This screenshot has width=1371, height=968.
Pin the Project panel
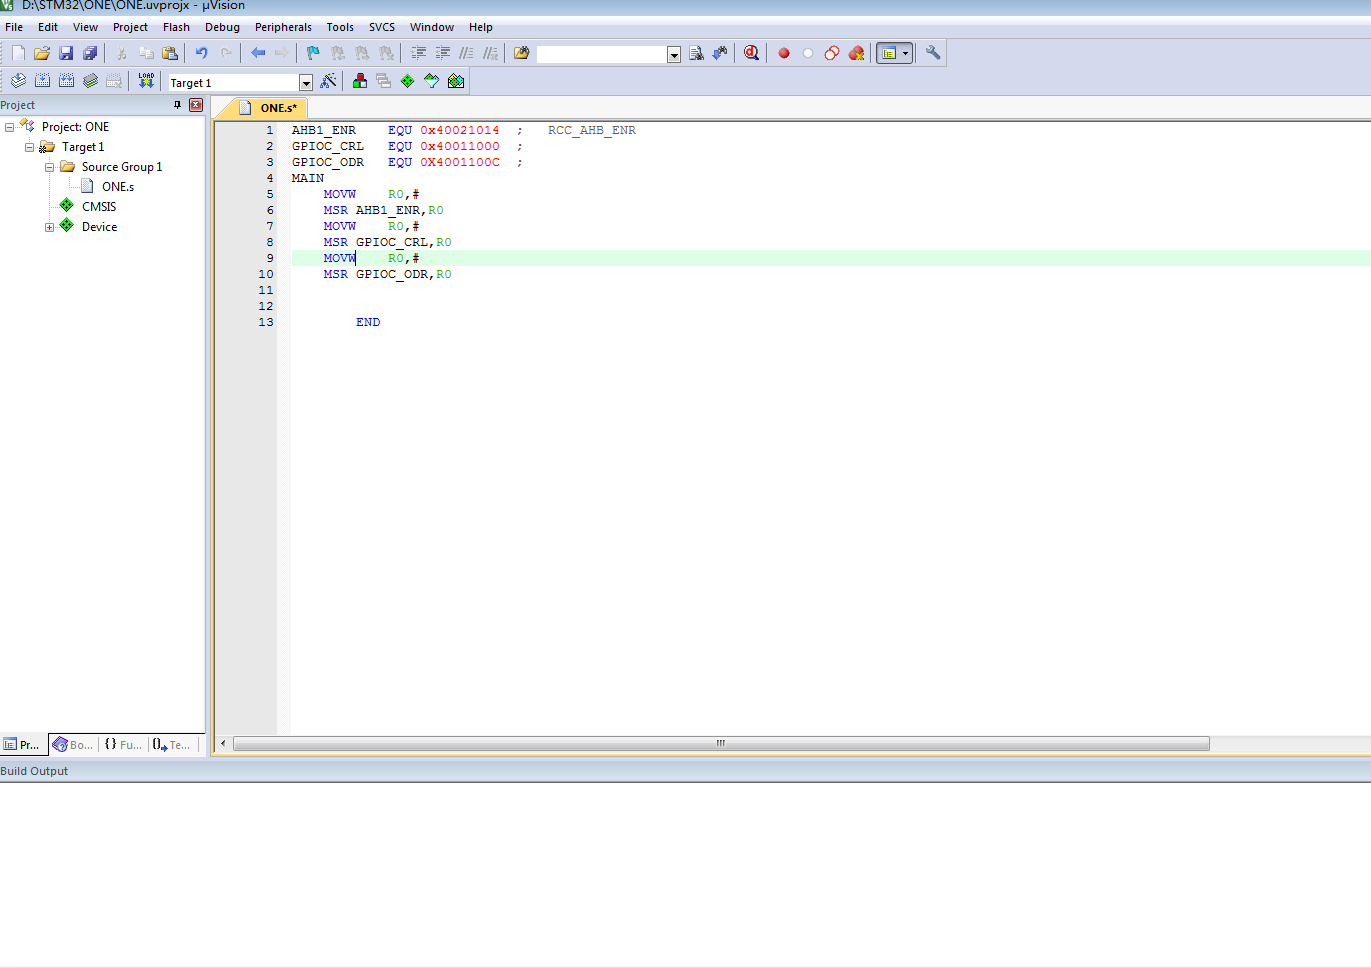tap(178, 105)
